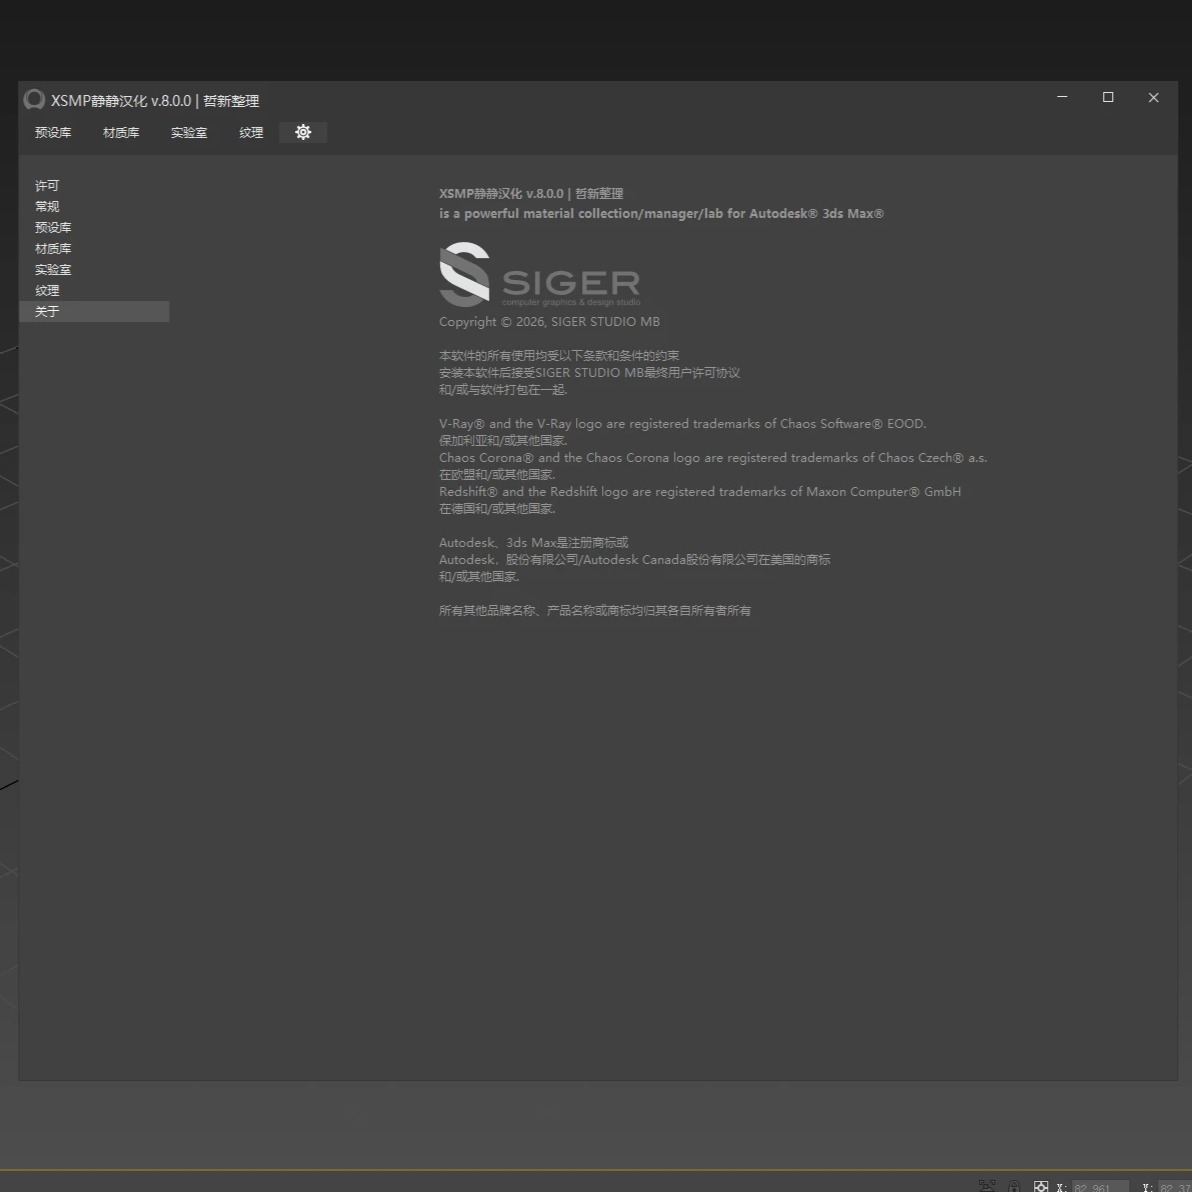Click the SIGER studio logo

point(540,274)
